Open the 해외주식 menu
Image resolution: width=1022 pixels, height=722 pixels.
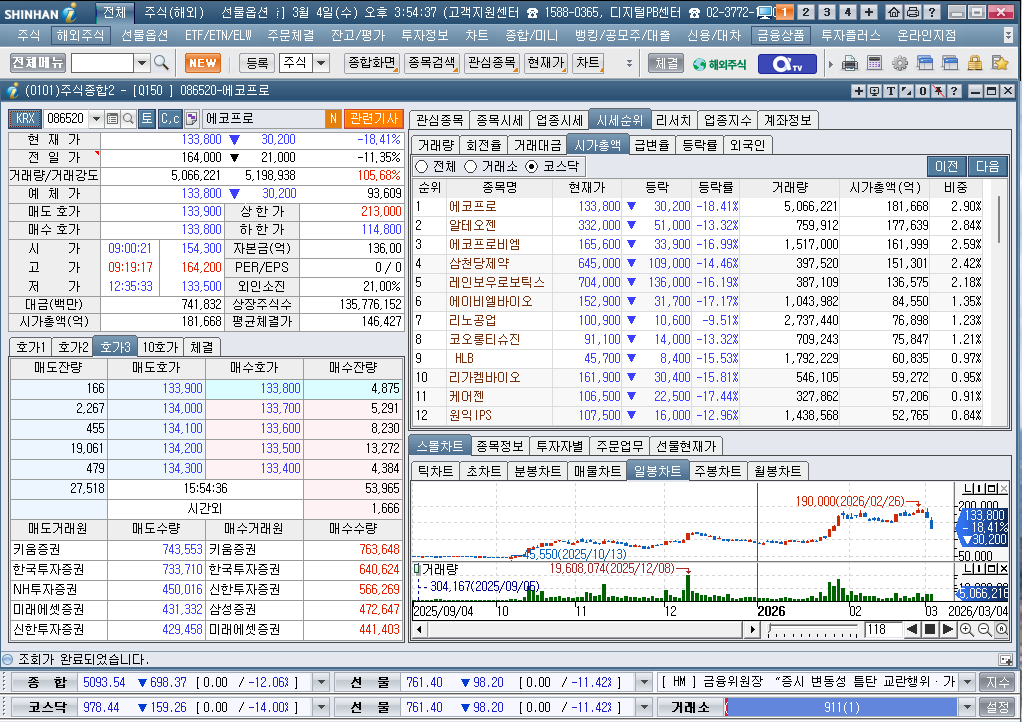click(80, 35)
